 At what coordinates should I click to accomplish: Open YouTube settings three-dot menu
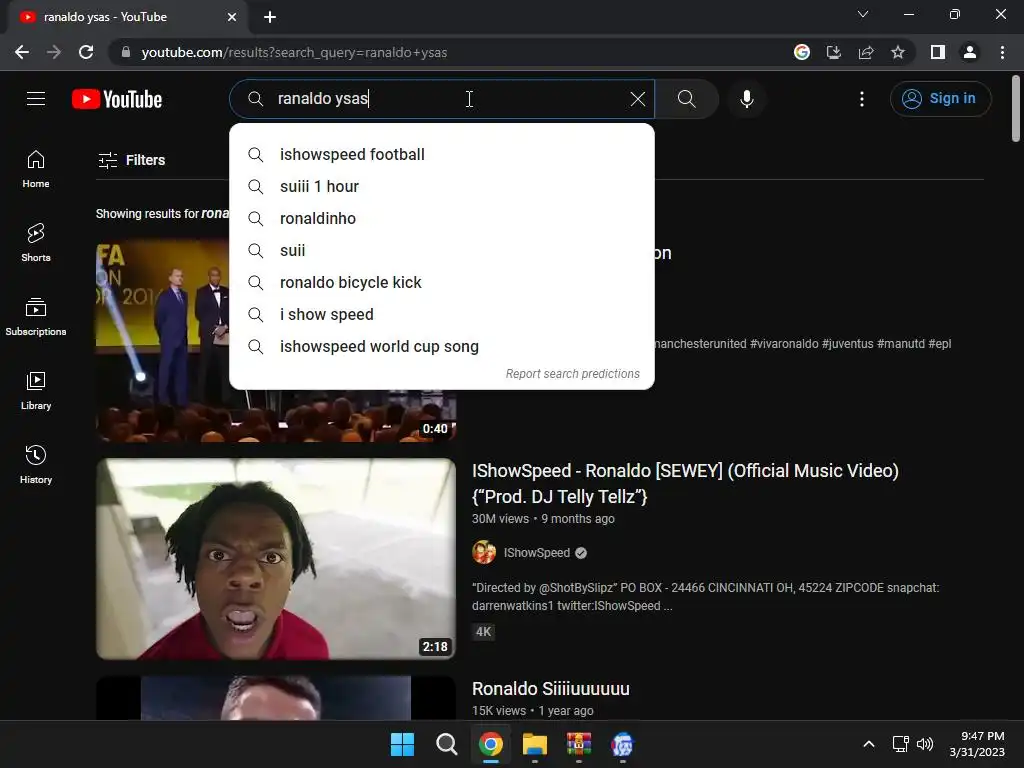coord(862,99)
